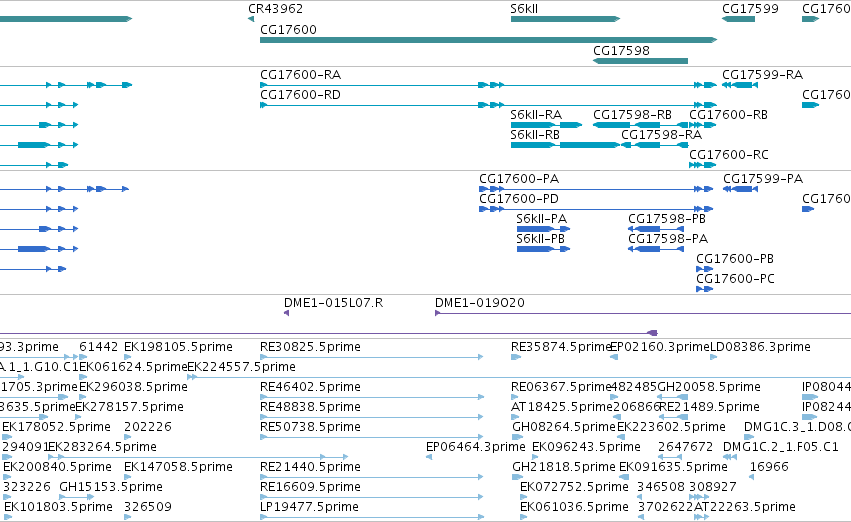Select the RE16609.5prime EST label
Screen dimensions: 851x522
(x=310, y=487)
